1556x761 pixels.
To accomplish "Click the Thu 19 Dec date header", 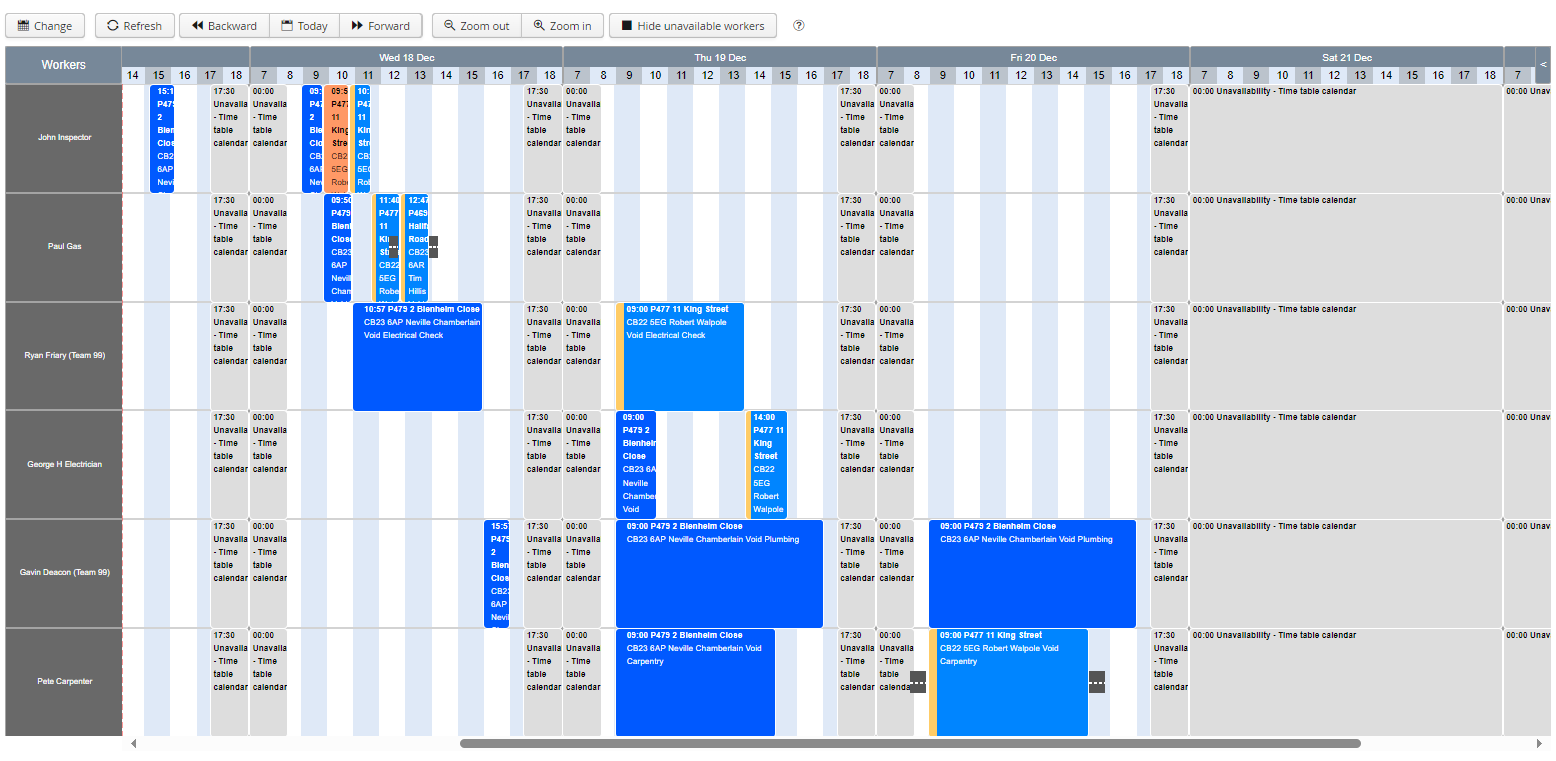I will (x=720, y=58).
